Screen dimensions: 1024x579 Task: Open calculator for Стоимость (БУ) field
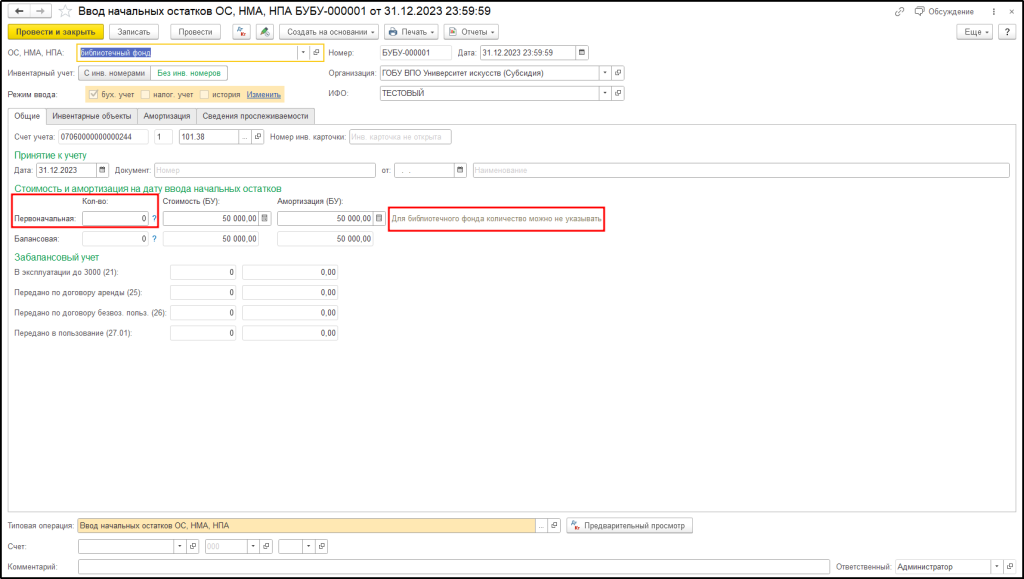(265, 218)
